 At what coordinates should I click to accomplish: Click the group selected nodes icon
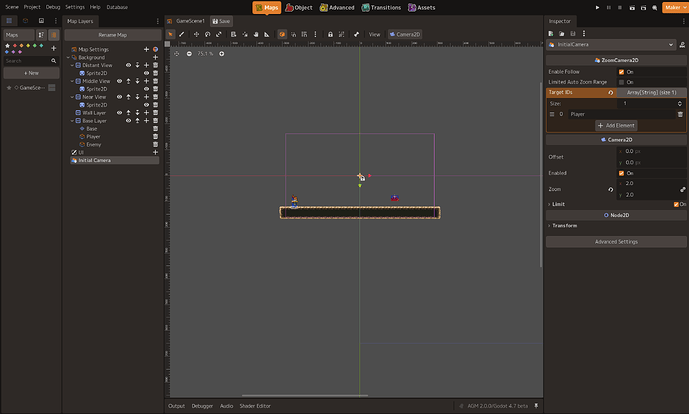(x=341, y=34)
